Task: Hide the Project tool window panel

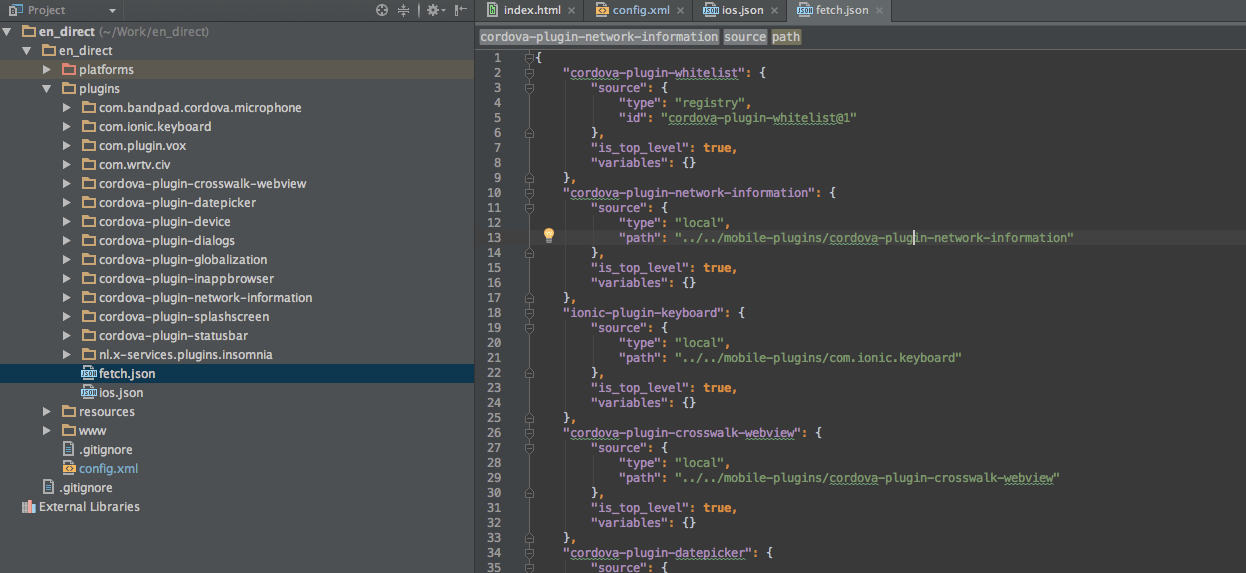Action: (x=460, y=10)
